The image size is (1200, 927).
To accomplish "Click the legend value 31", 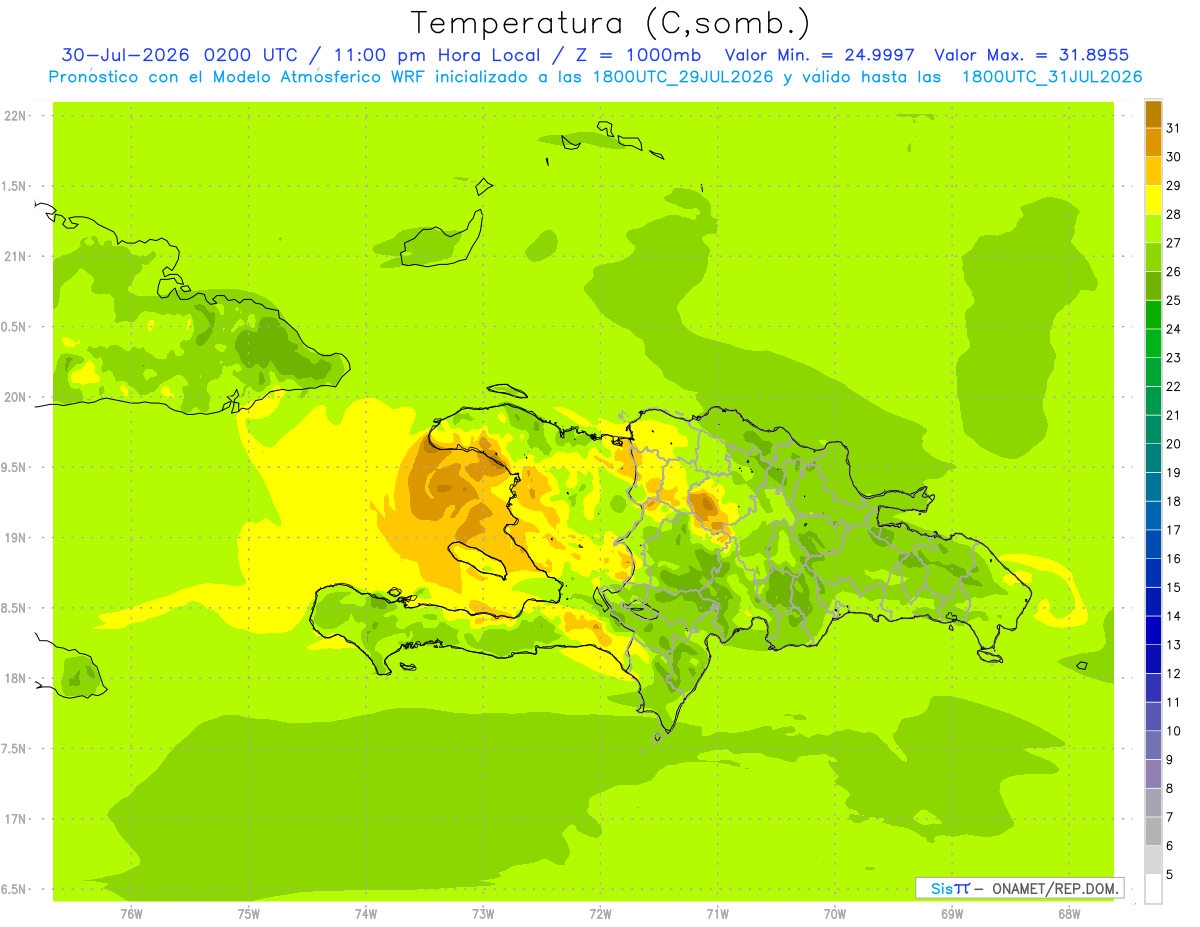I will 1174,128.
